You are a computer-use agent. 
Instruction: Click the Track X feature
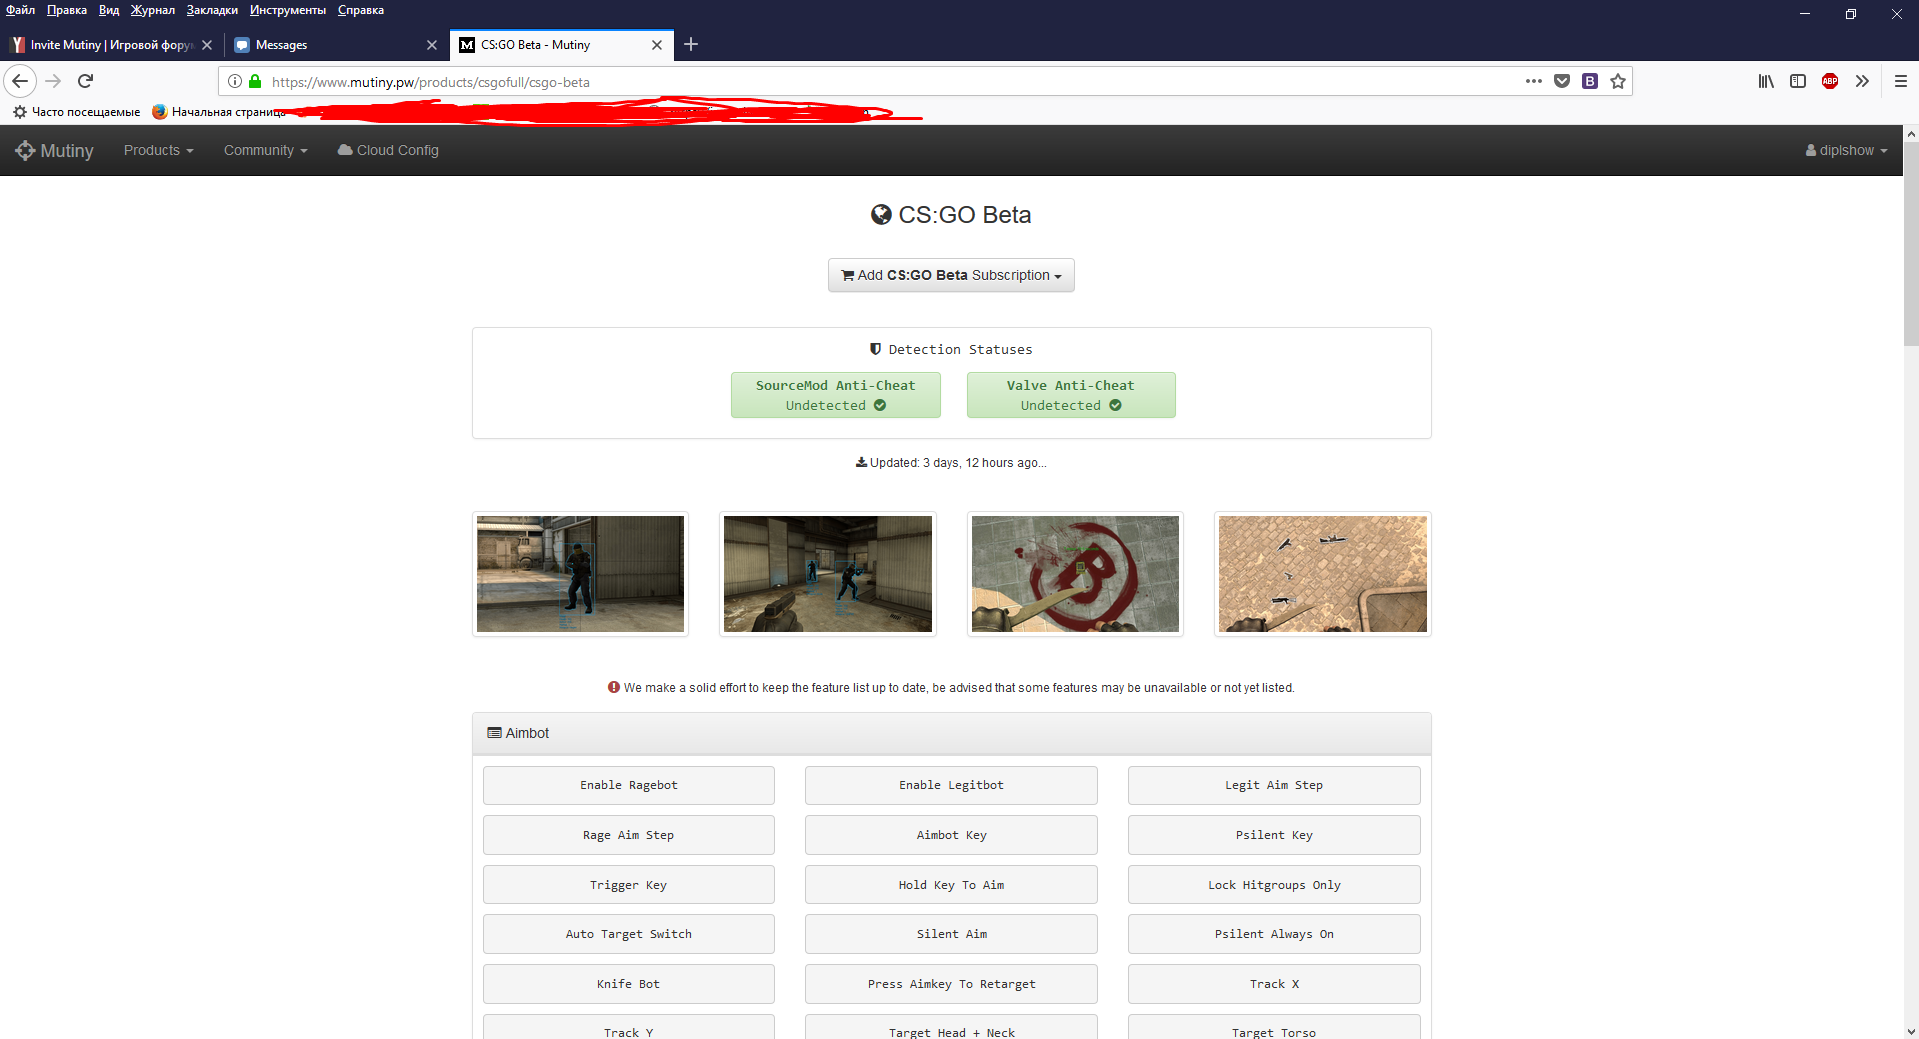[x=1274, y=984]
